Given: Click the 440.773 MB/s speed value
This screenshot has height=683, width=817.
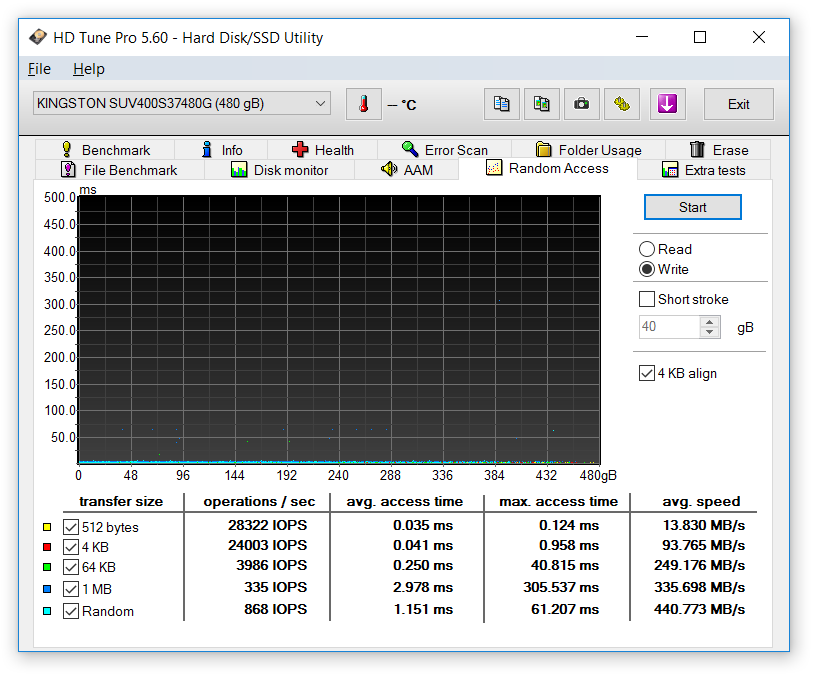Looking at the screenshot, I should (x=699, y=609).
